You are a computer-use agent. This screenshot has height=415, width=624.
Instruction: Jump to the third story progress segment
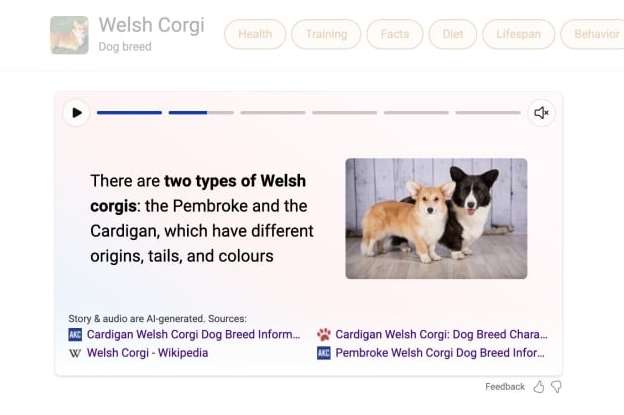coord(273,113)
